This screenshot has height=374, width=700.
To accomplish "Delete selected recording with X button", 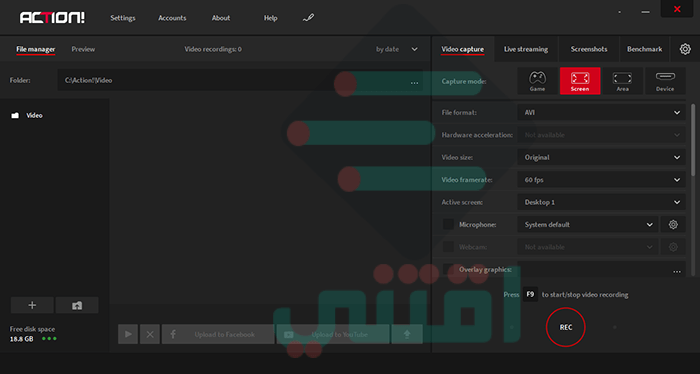I will pyautogui.click(x=150, y=334).
